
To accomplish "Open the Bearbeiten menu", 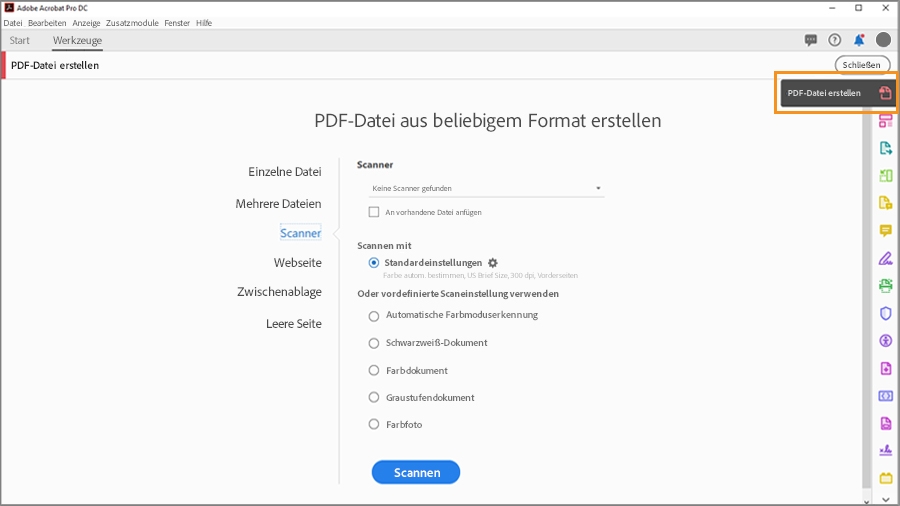I will point(47,22).
